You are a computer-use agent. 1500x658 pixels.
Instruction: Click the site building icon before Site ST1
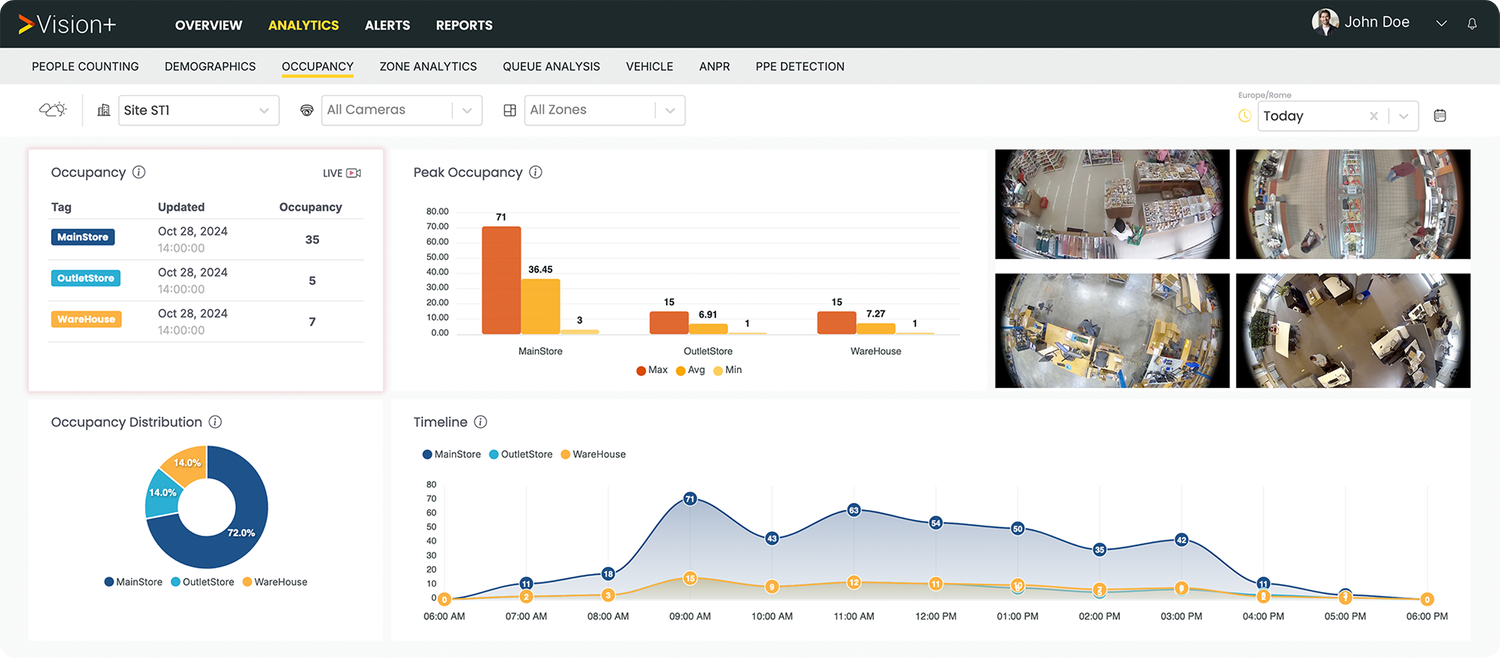coord(103,110)
